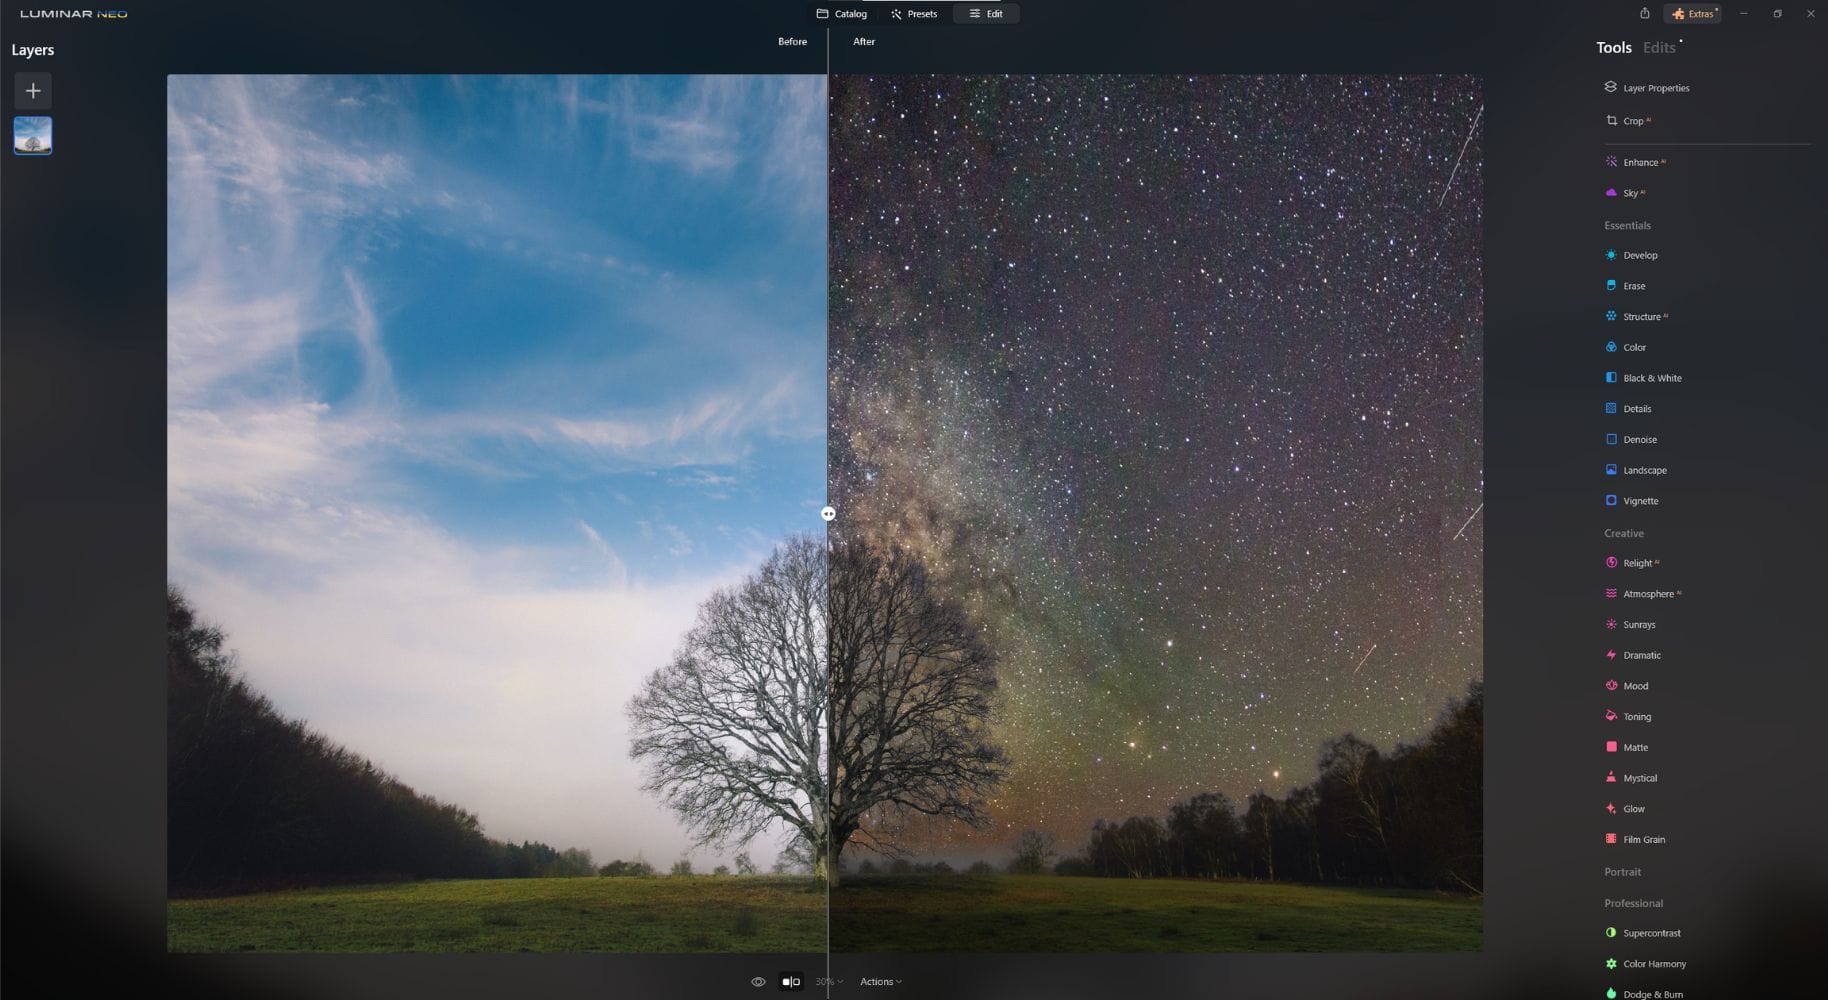Add a new layer with the plus button
This screenshot has width=1828, height=1000.
tap(33, 90)
